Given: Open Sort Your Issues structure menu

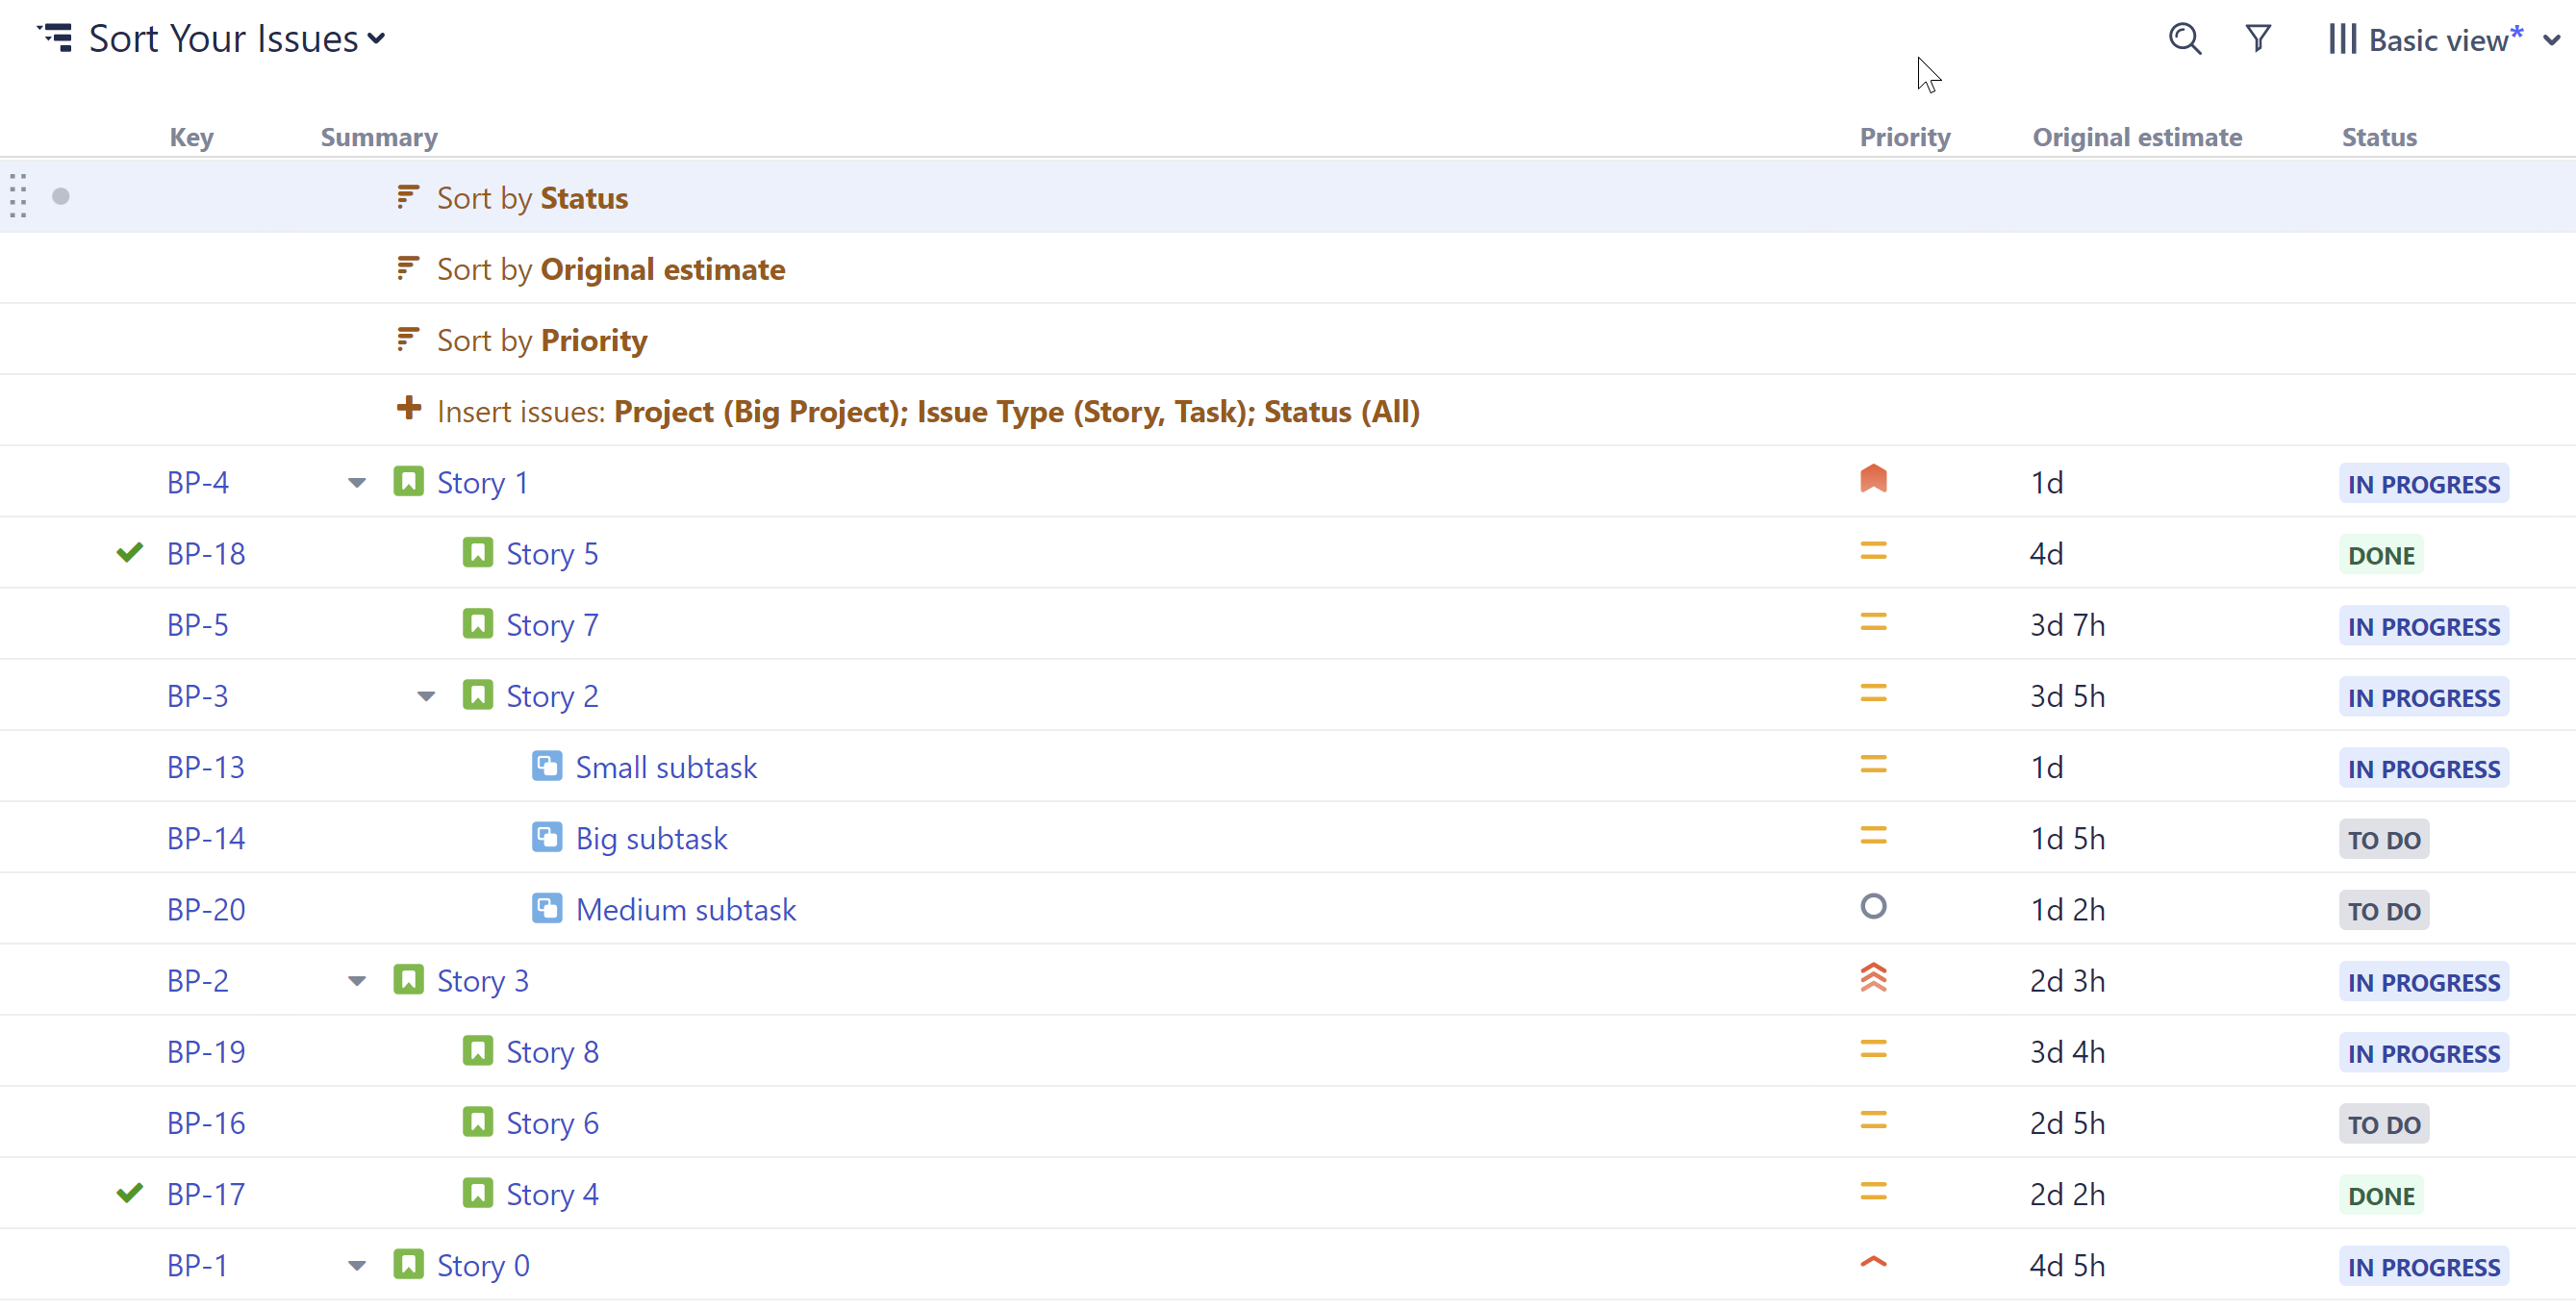Looking at the screenshot, I should [236, 39].
